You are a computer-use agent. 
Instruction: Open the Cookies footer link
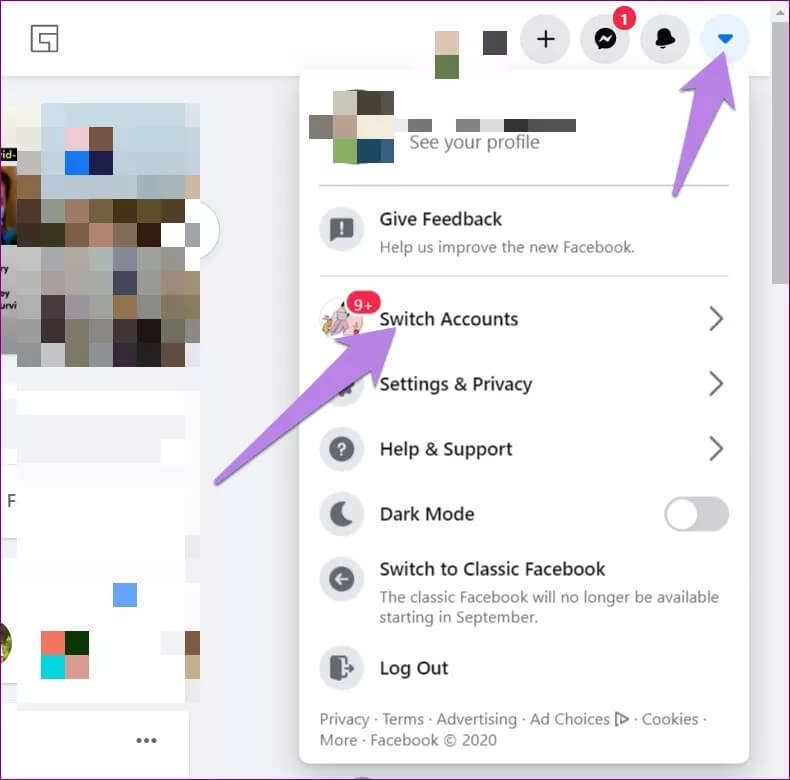670,719
